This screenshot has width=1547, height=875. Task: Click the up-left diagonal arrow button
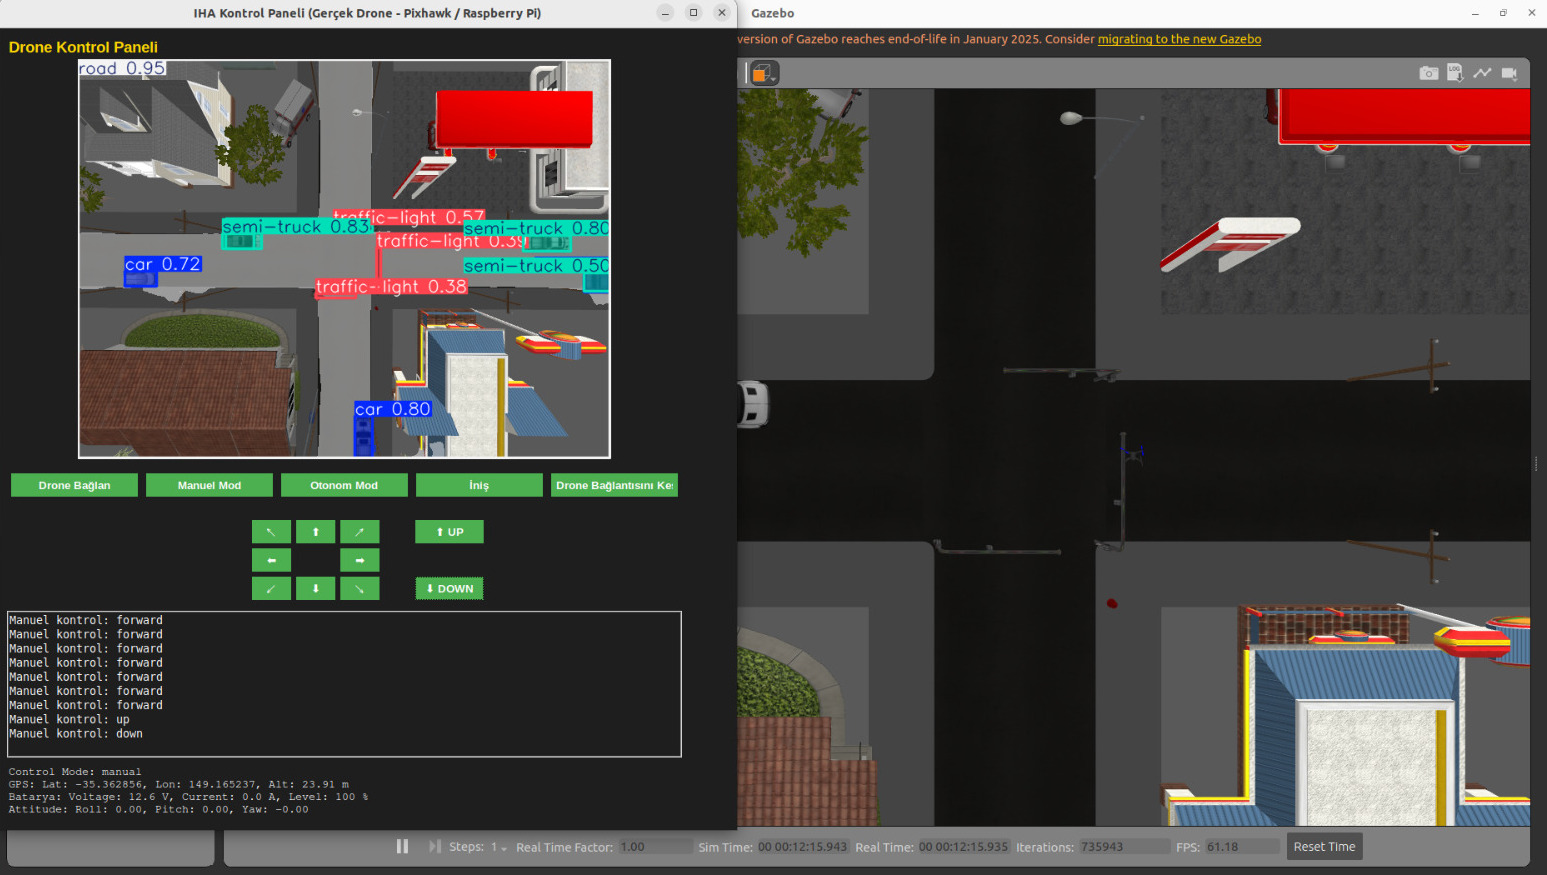[x=271, y=532]
